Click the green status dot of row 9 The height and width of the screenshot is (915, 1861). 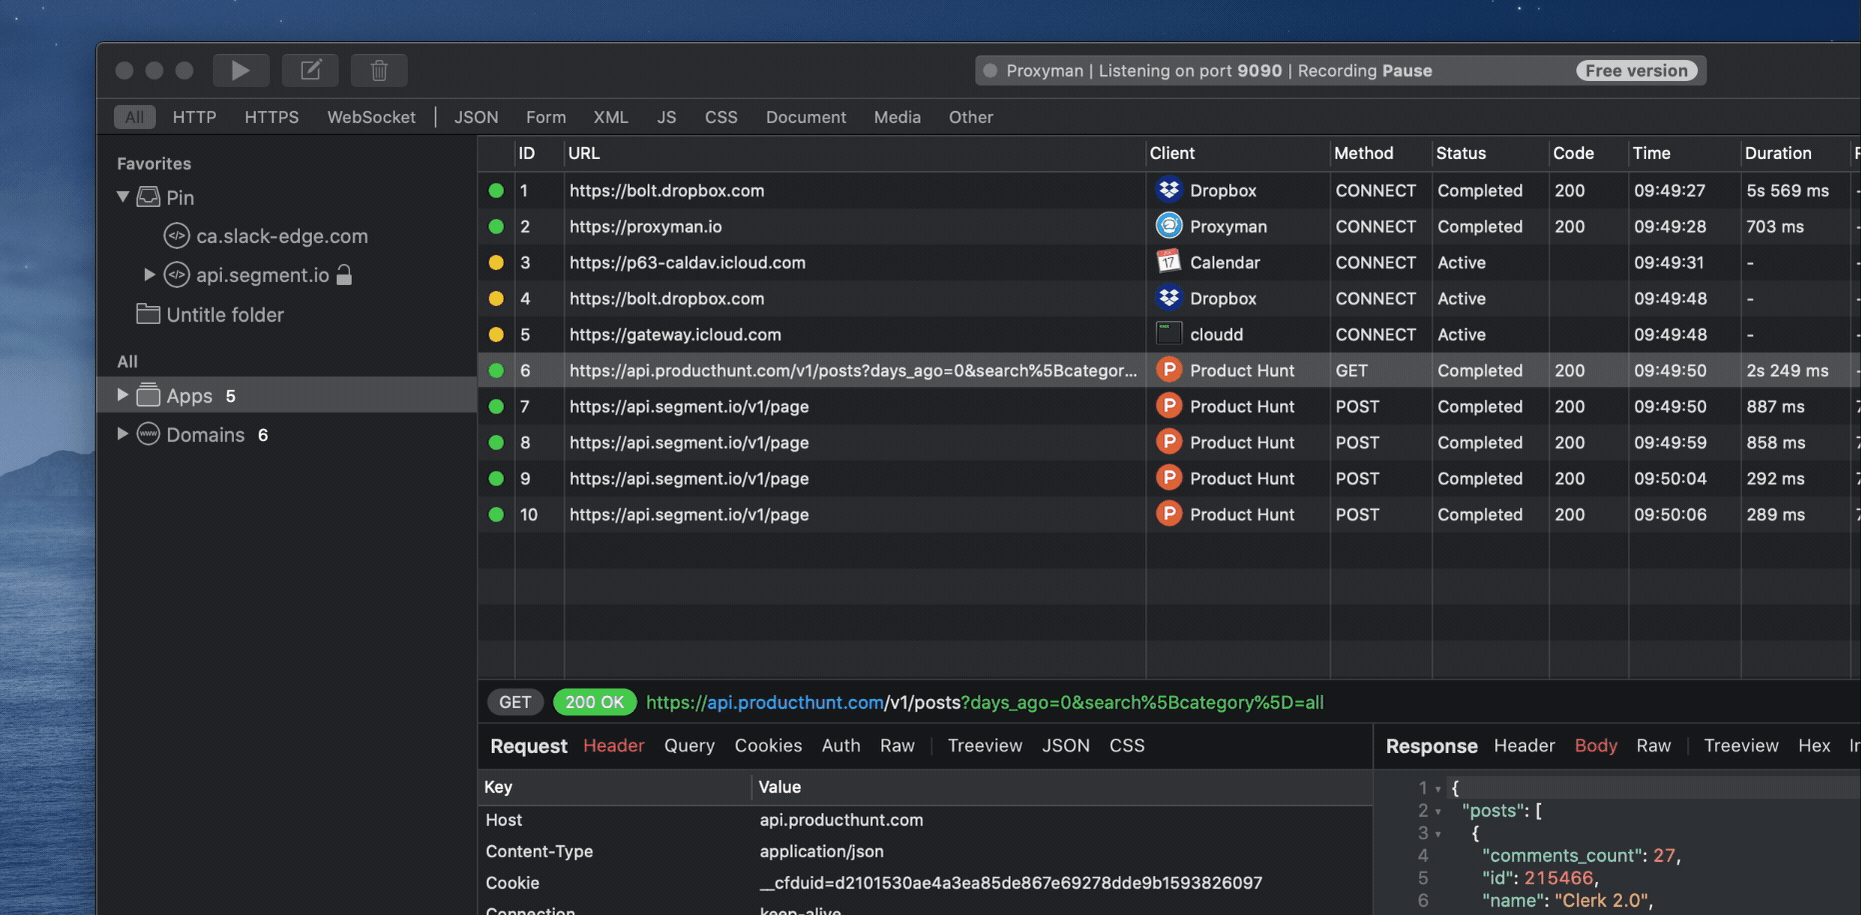pos(496,478)
